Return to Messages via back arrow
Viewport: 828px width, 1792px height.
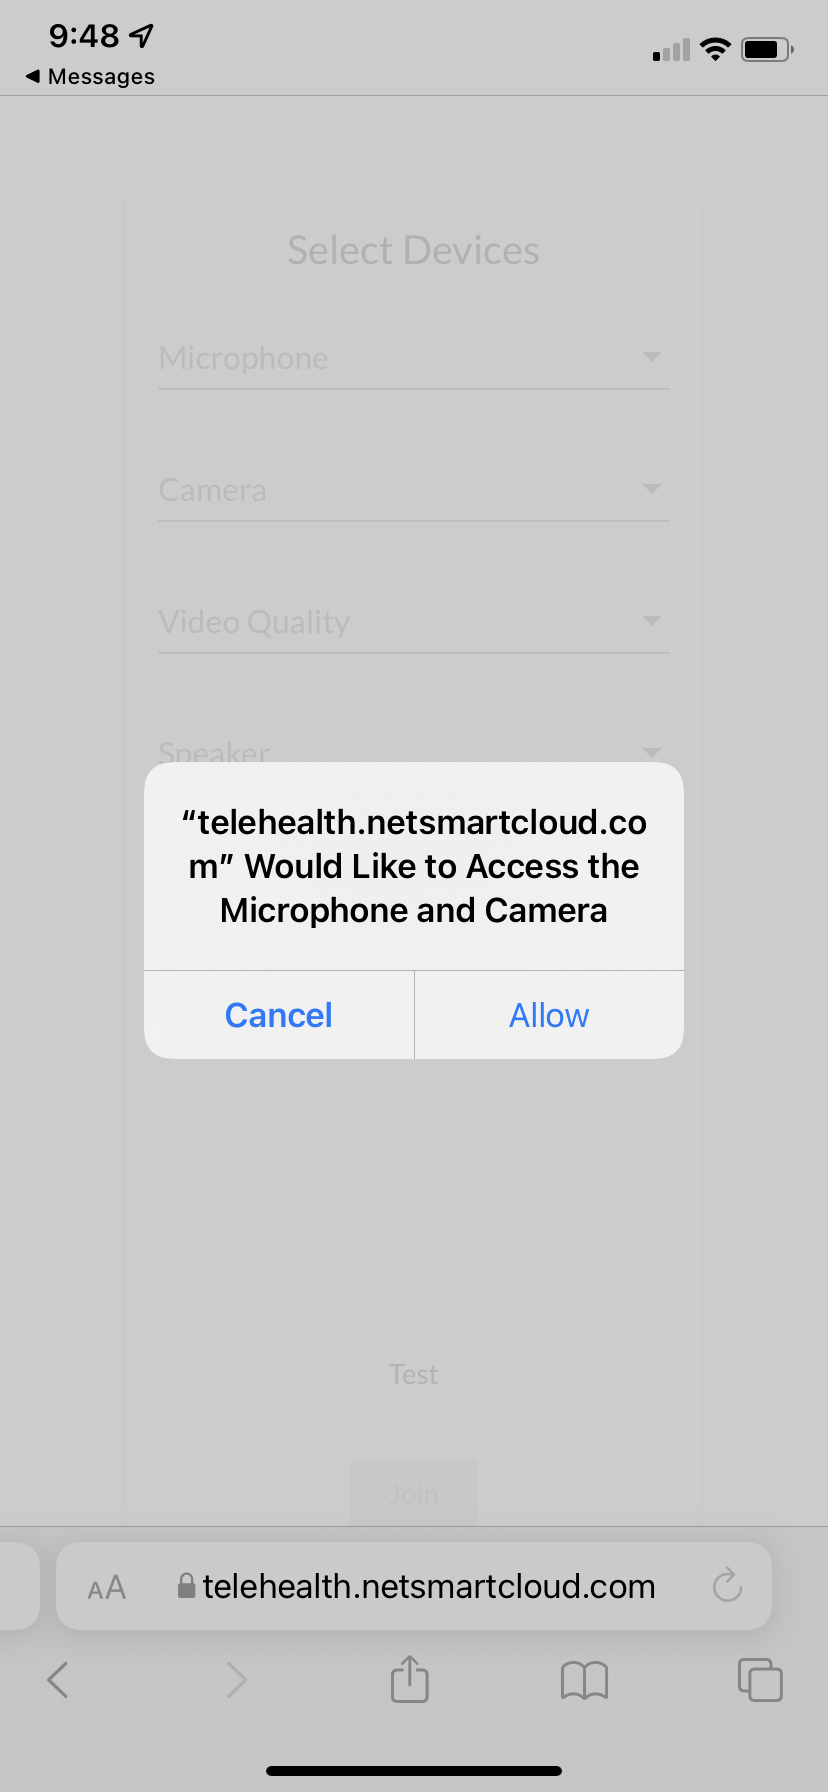click(x=90, y=76)
